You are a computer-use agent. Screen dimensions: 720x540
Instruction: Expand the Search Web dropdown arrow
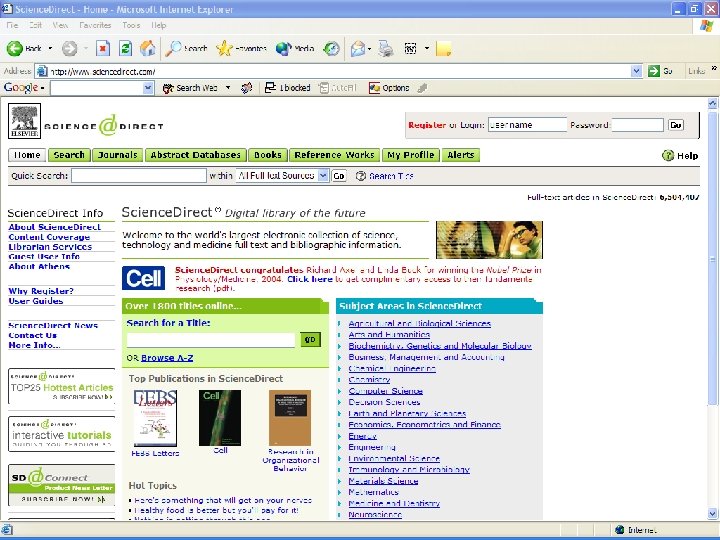click(x=228, y=88)
